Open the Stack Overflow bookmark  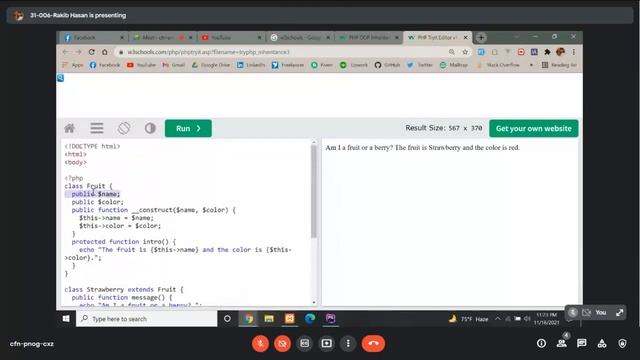[498, 65]
